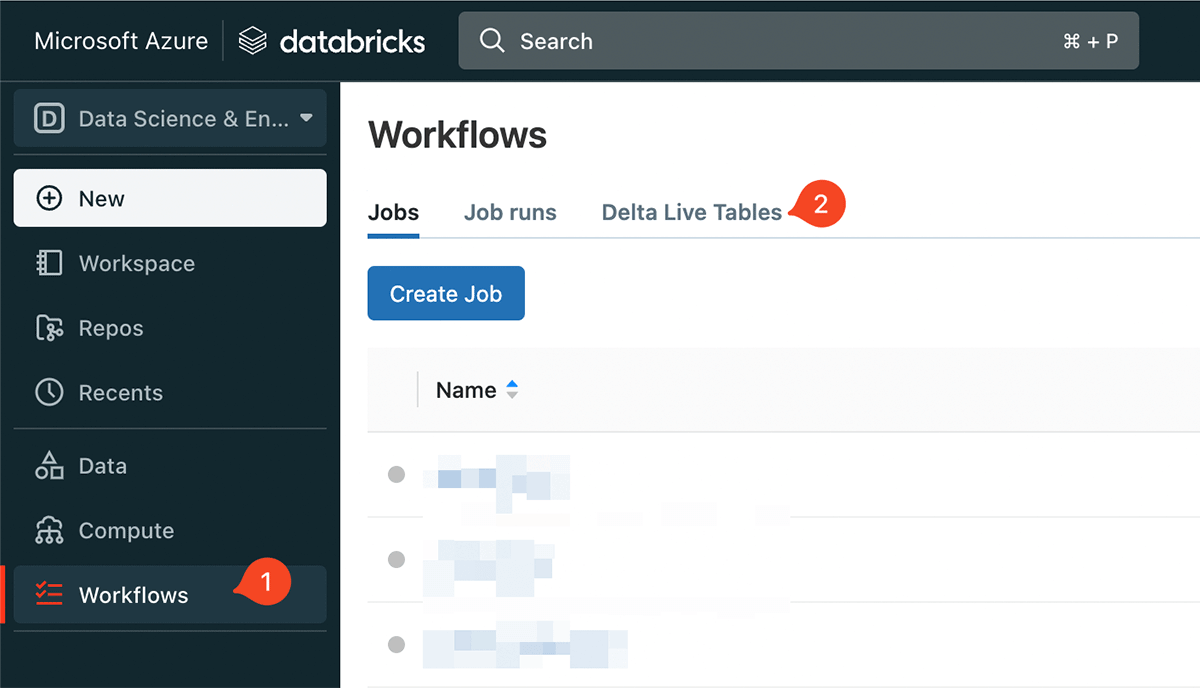Click the New plus icon
The height and width of the screenshot is (691, 1200).
coord(49,198)
